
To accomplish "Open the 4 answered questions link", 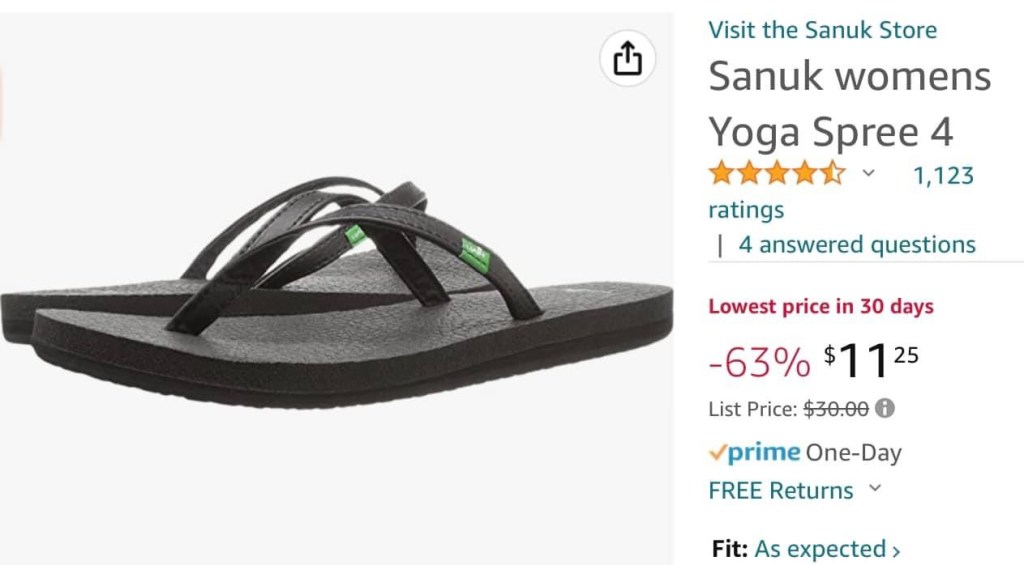I will coord(857,244).
